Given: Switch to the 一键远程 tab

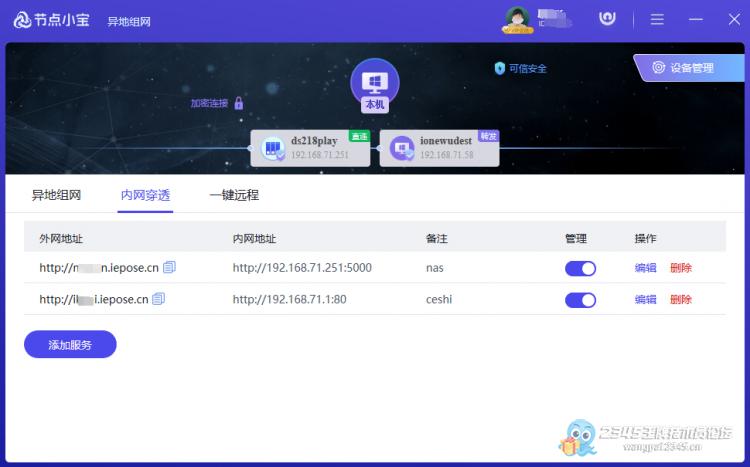Looking at the screenshot, I should pos(234,195).
